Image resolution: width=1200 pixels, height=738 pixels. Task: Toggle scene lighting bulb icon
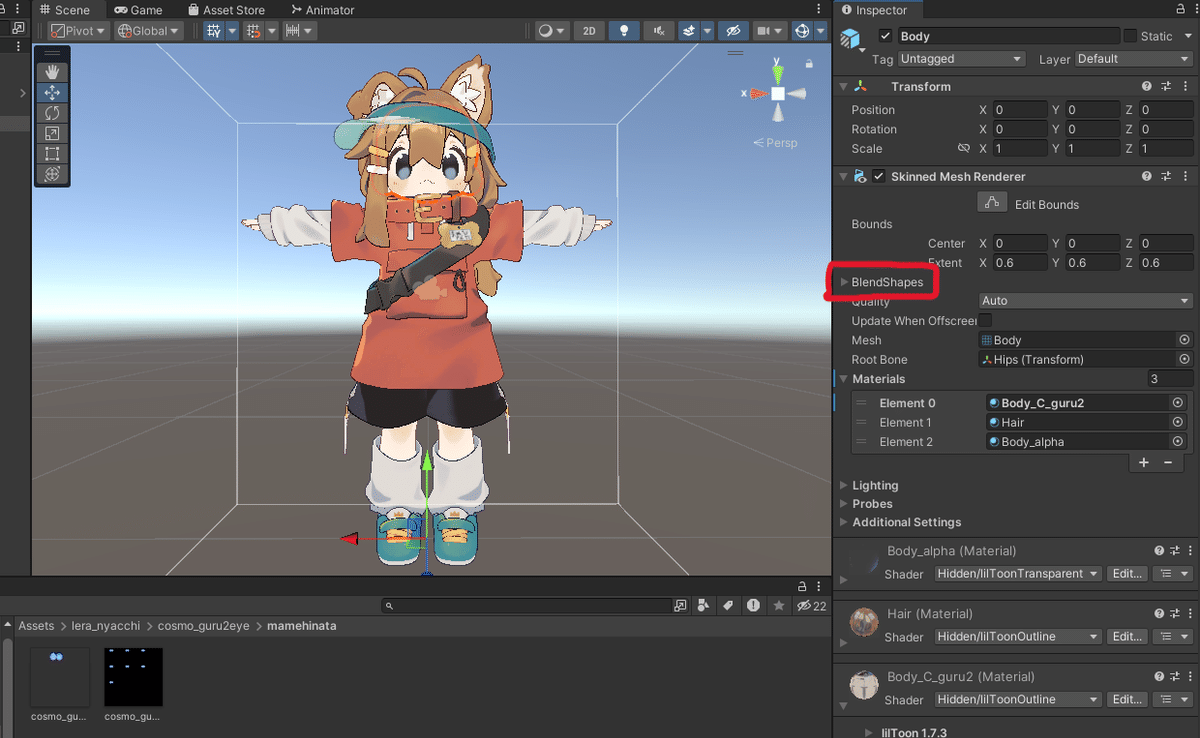pyautogui.click(x=624, y=31)
